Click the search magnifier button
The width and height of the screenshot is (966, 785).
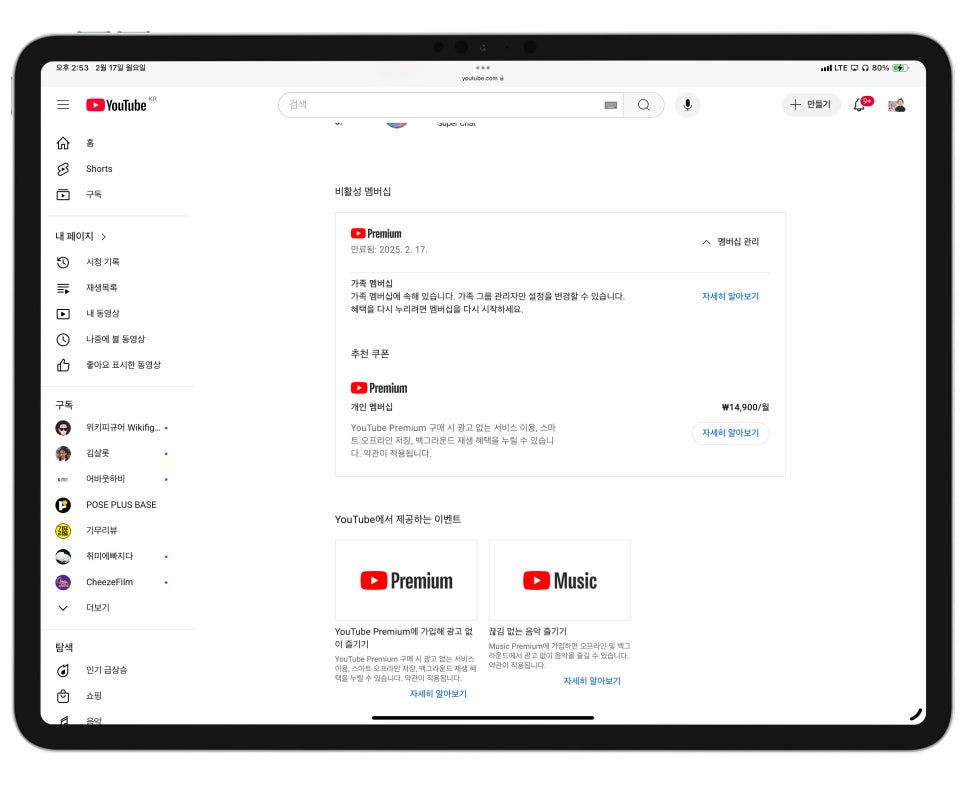[644, 105]
